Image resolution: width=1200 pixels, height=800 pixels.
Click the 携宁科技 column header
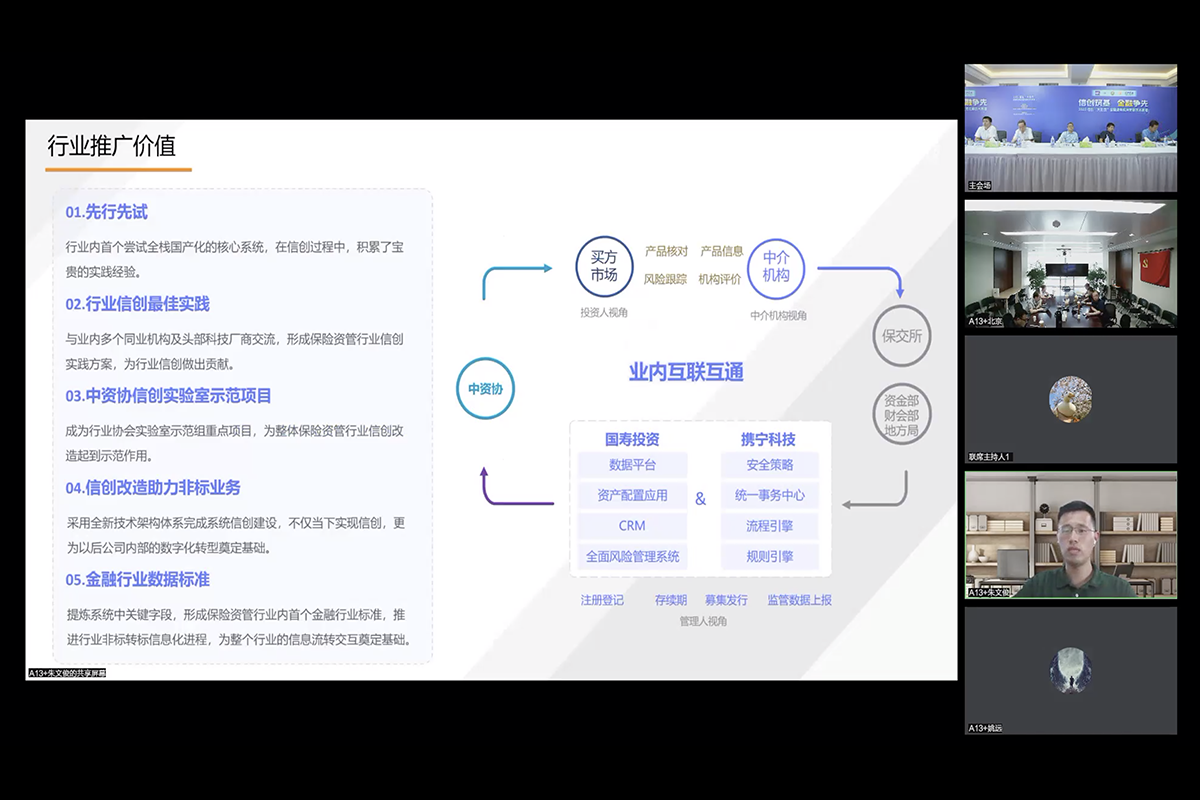[768, 440]
